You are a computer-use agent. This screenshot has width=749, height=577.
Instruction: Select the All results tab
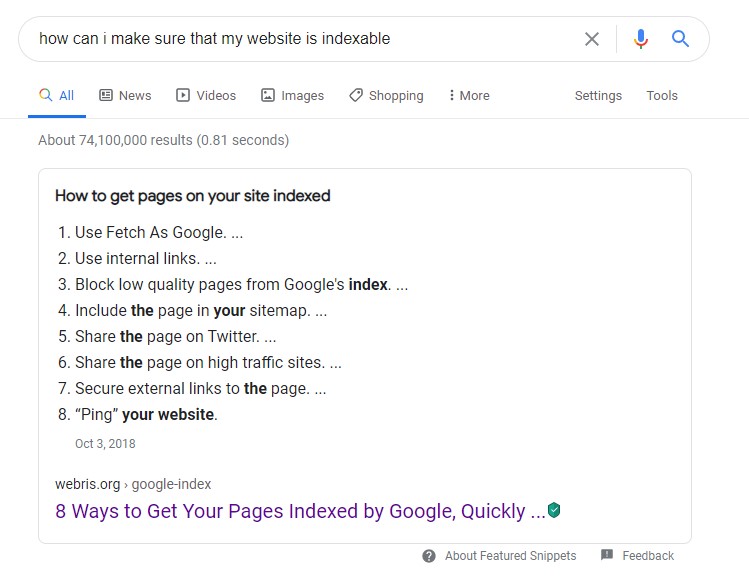(57, 96)
